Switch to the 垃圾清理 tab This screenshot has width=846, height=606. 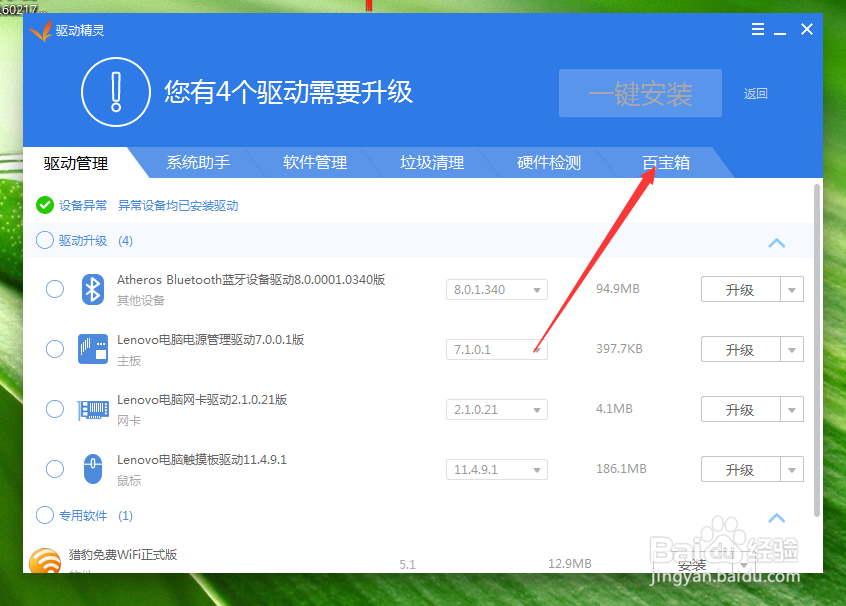click(432, 162)
